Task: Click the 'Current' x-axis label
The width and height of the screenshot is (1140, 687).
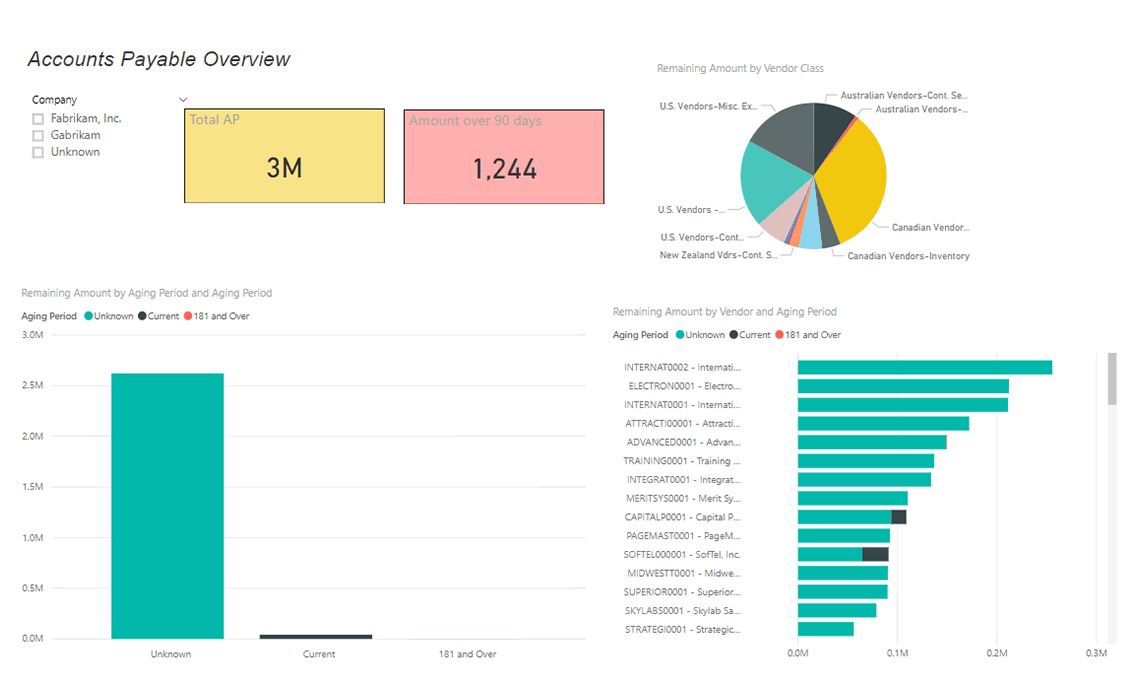Action: tap(318, 654)
